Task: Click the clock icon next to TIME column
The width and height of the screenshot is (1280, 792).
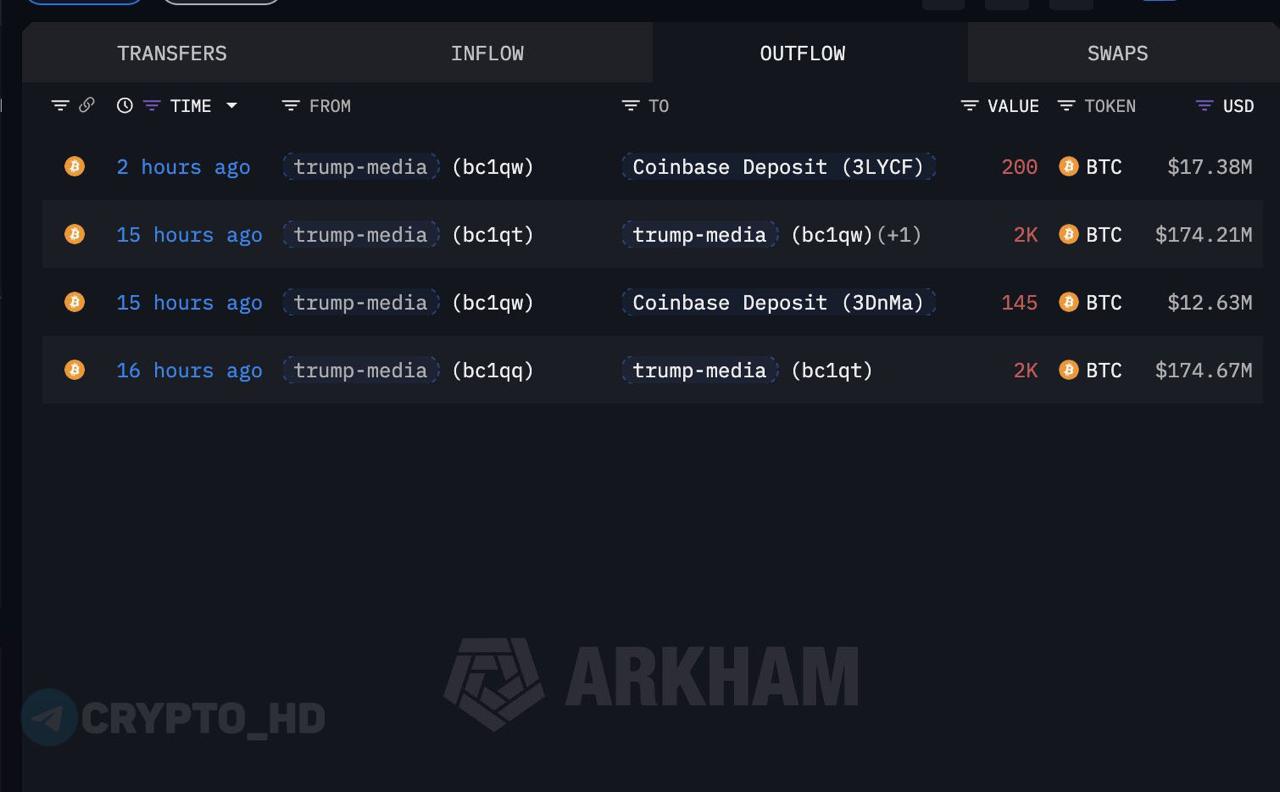Action: point(124,104)
